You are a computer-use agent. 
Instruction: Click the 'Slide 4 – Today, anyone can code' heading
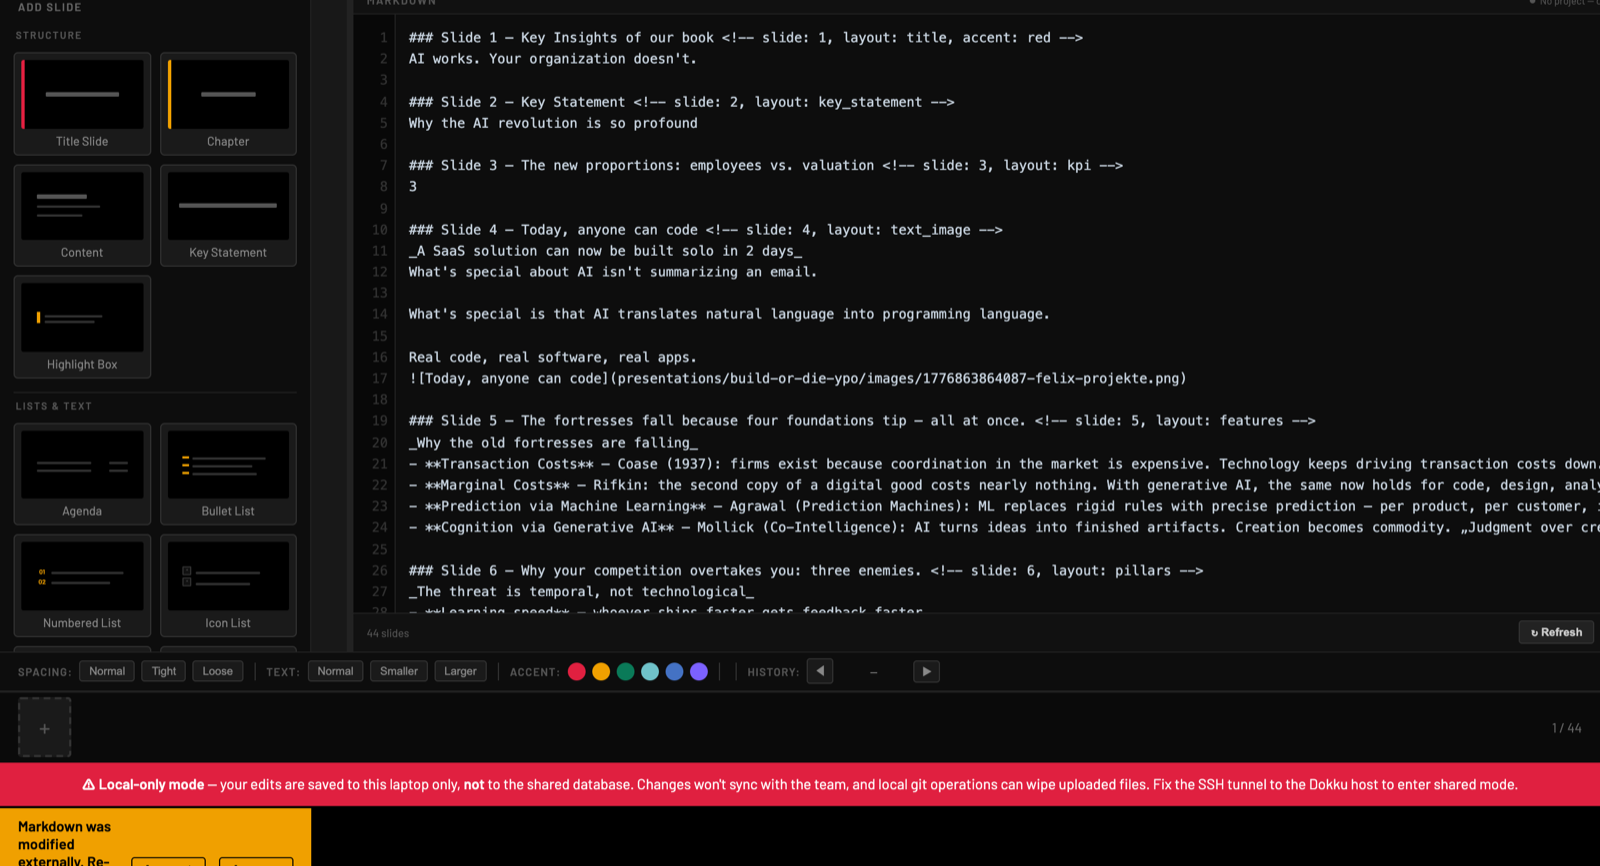click(x=705, y=230)
